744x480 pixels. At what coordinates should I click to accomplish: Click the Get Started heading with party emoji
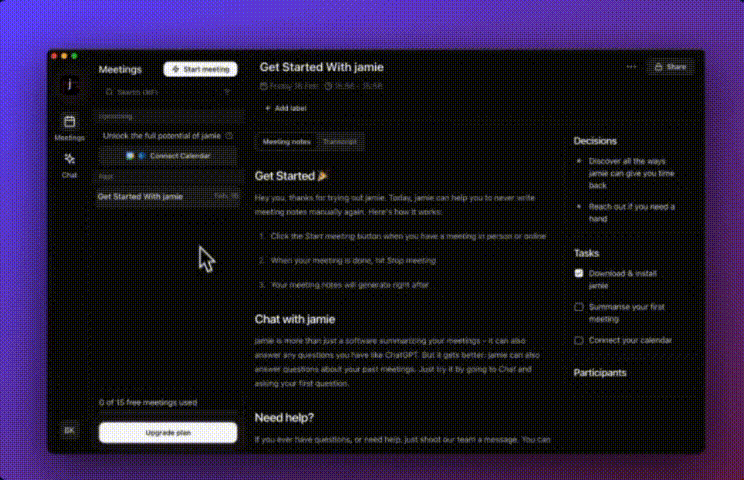(x=291, y=176)
